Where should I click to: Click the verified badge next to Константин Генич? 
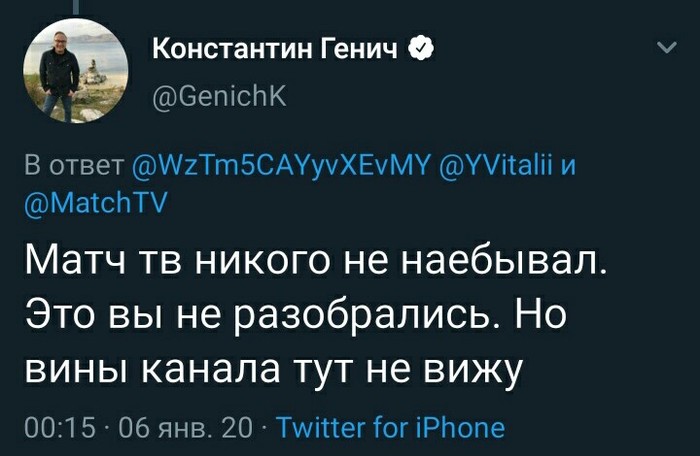421,49
